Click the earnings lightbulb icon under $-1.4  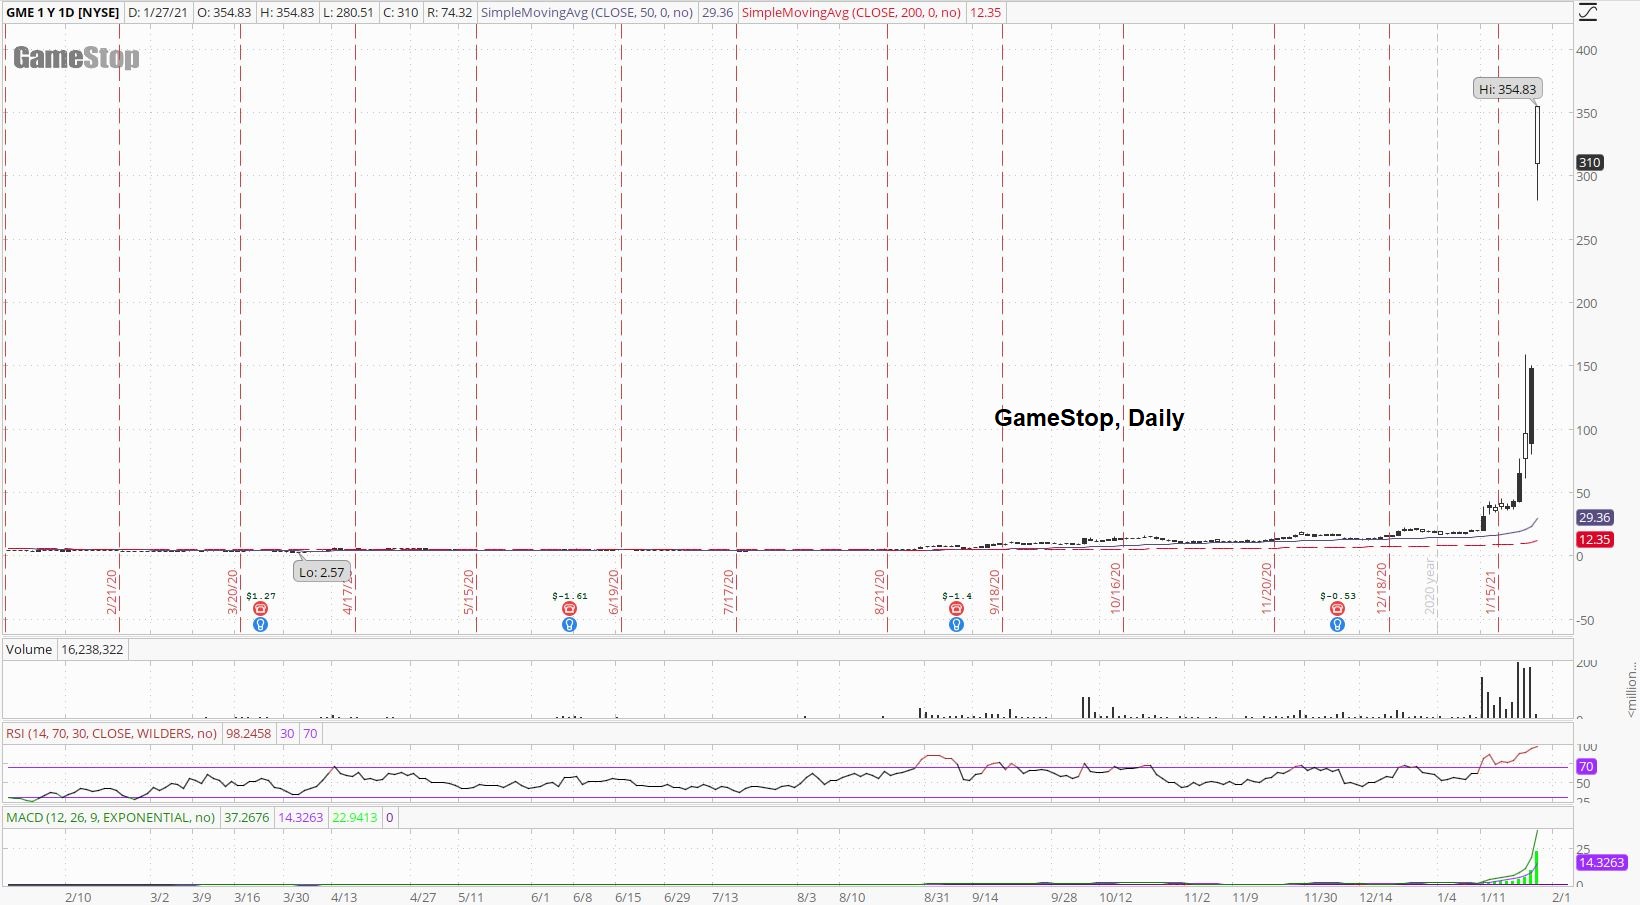956,625
